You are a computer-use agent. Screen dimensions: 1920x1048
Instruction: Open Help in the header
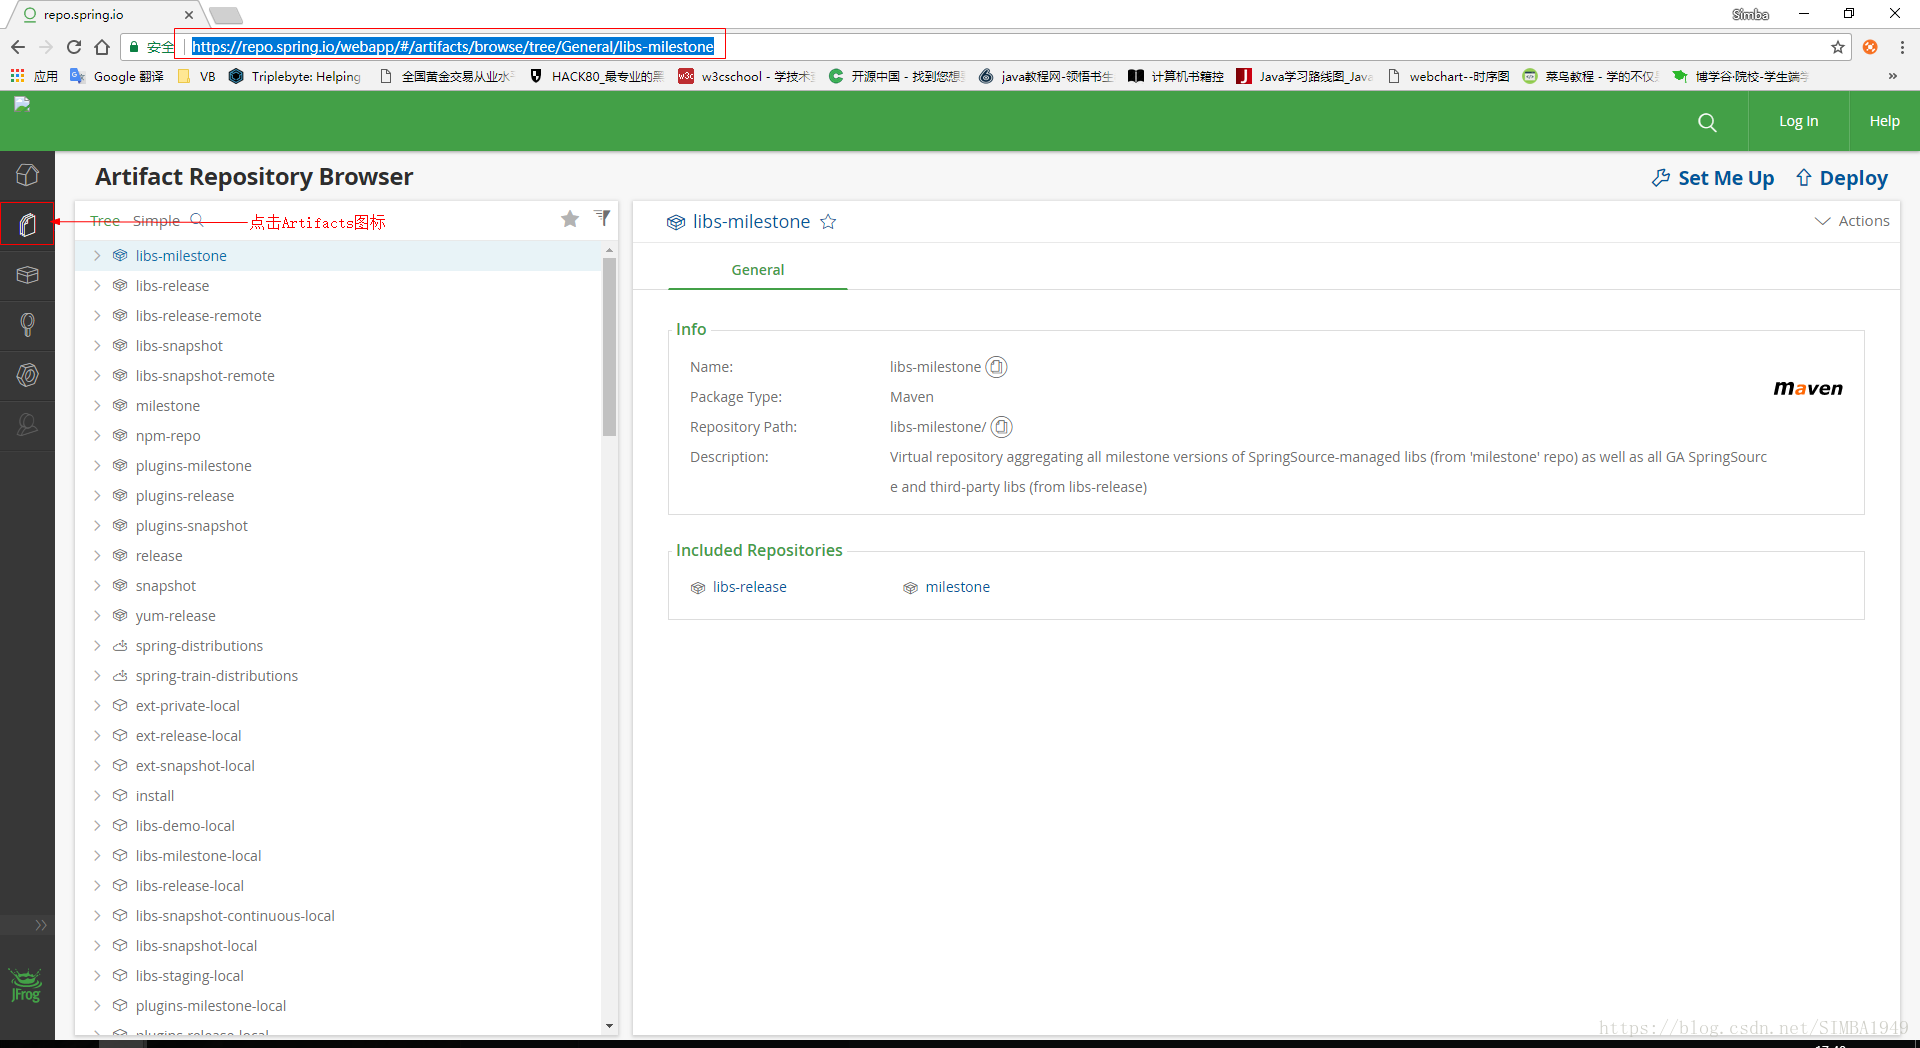[1884, 121]
